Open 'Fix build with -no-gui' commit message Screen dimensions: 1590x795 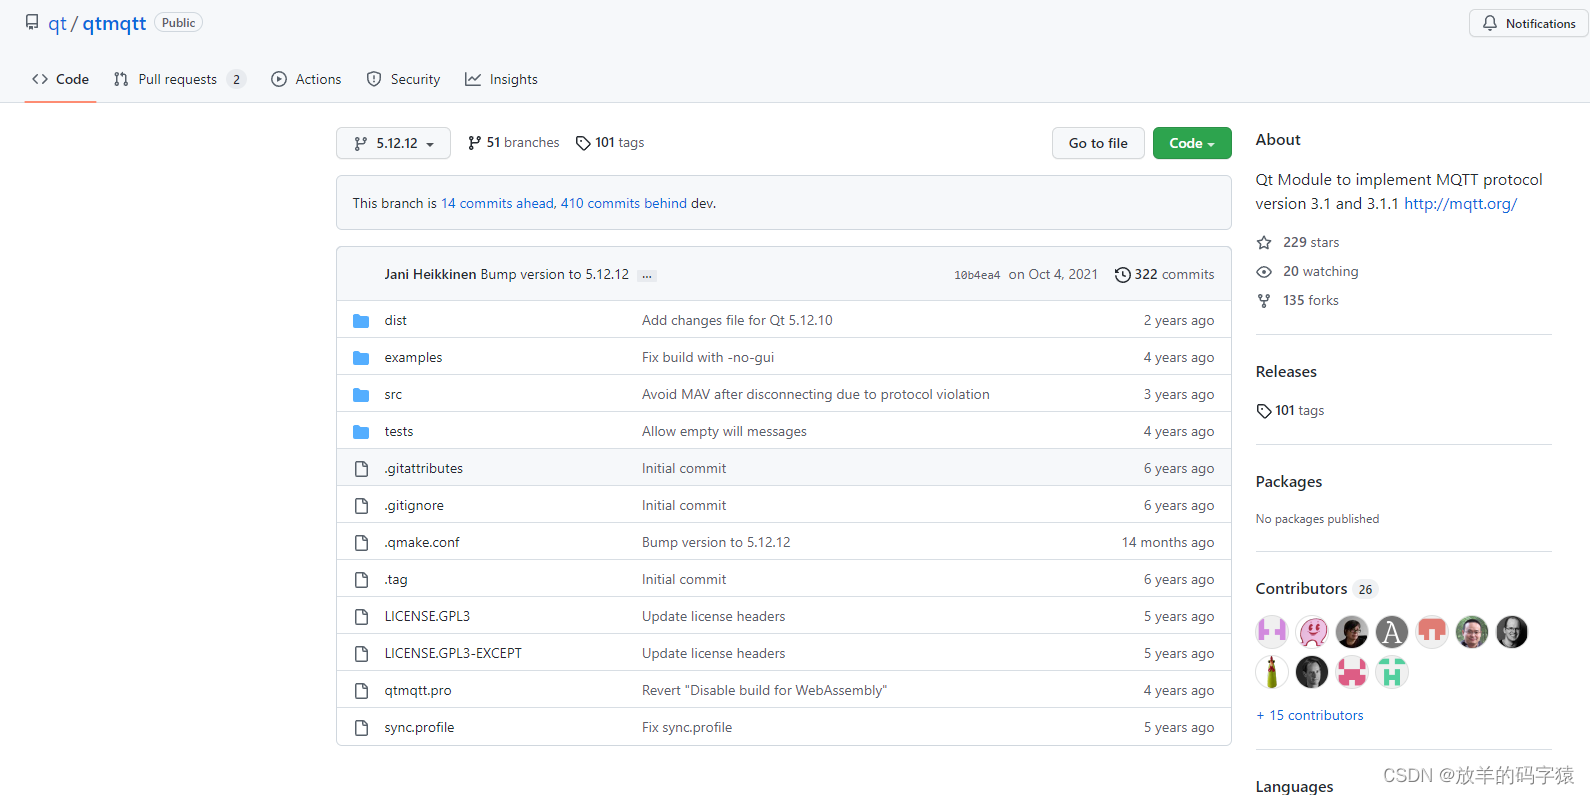click(x=708, y=358)
